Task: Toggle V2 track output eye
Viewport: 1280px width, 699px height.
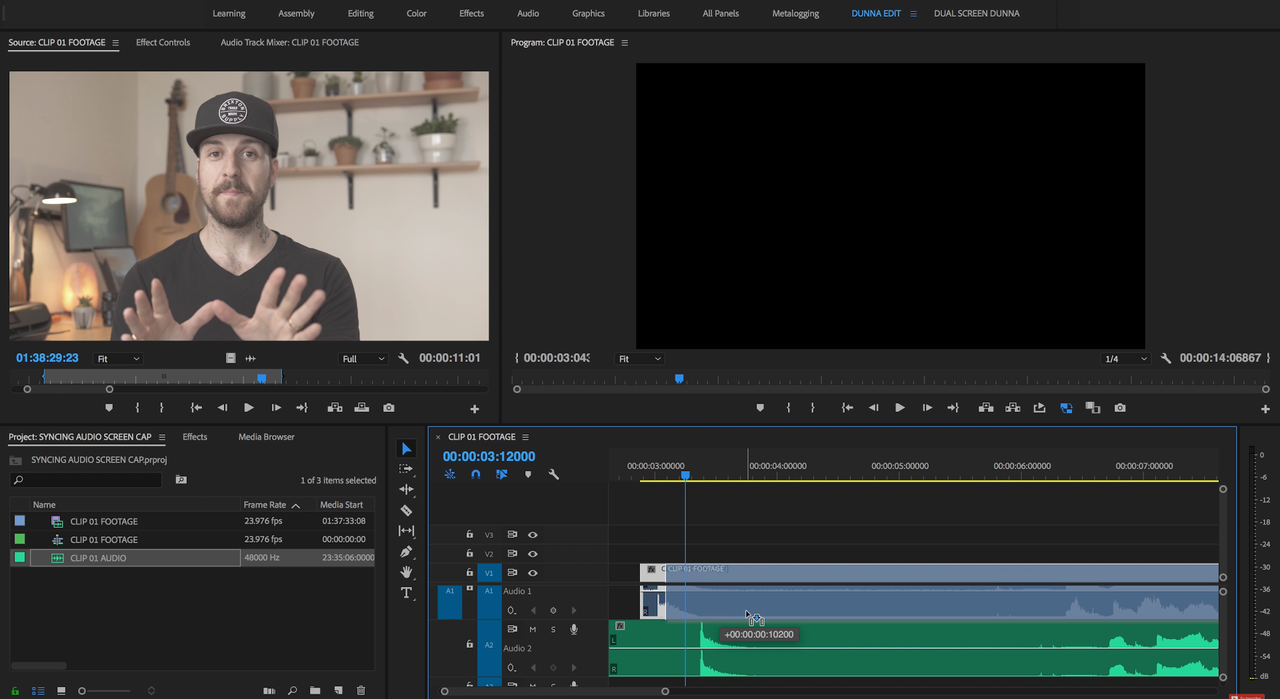Action: tap(532, 554)
